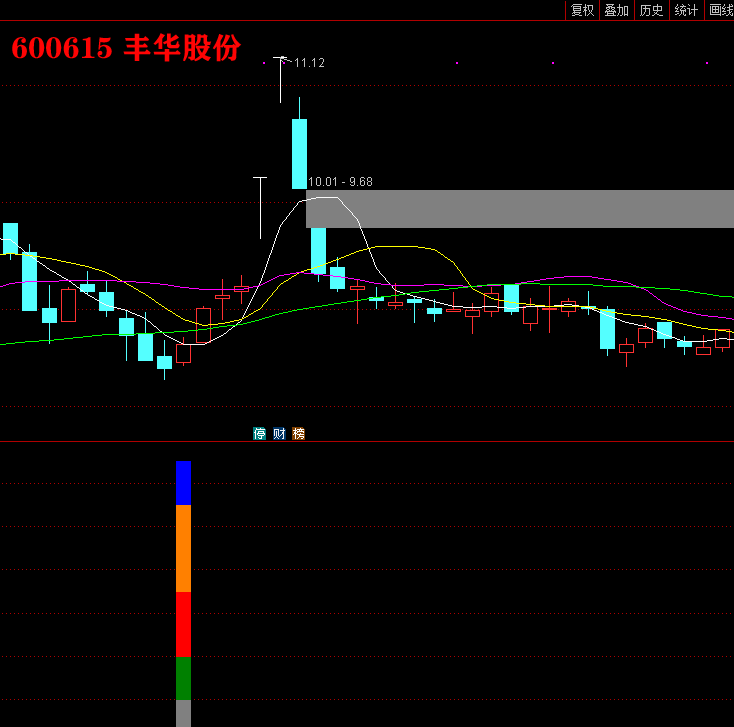Click the 财 (financial report) icon
The width and height of the screenshot is (734, 727).
pyautogui.click(x=279, y=434)
